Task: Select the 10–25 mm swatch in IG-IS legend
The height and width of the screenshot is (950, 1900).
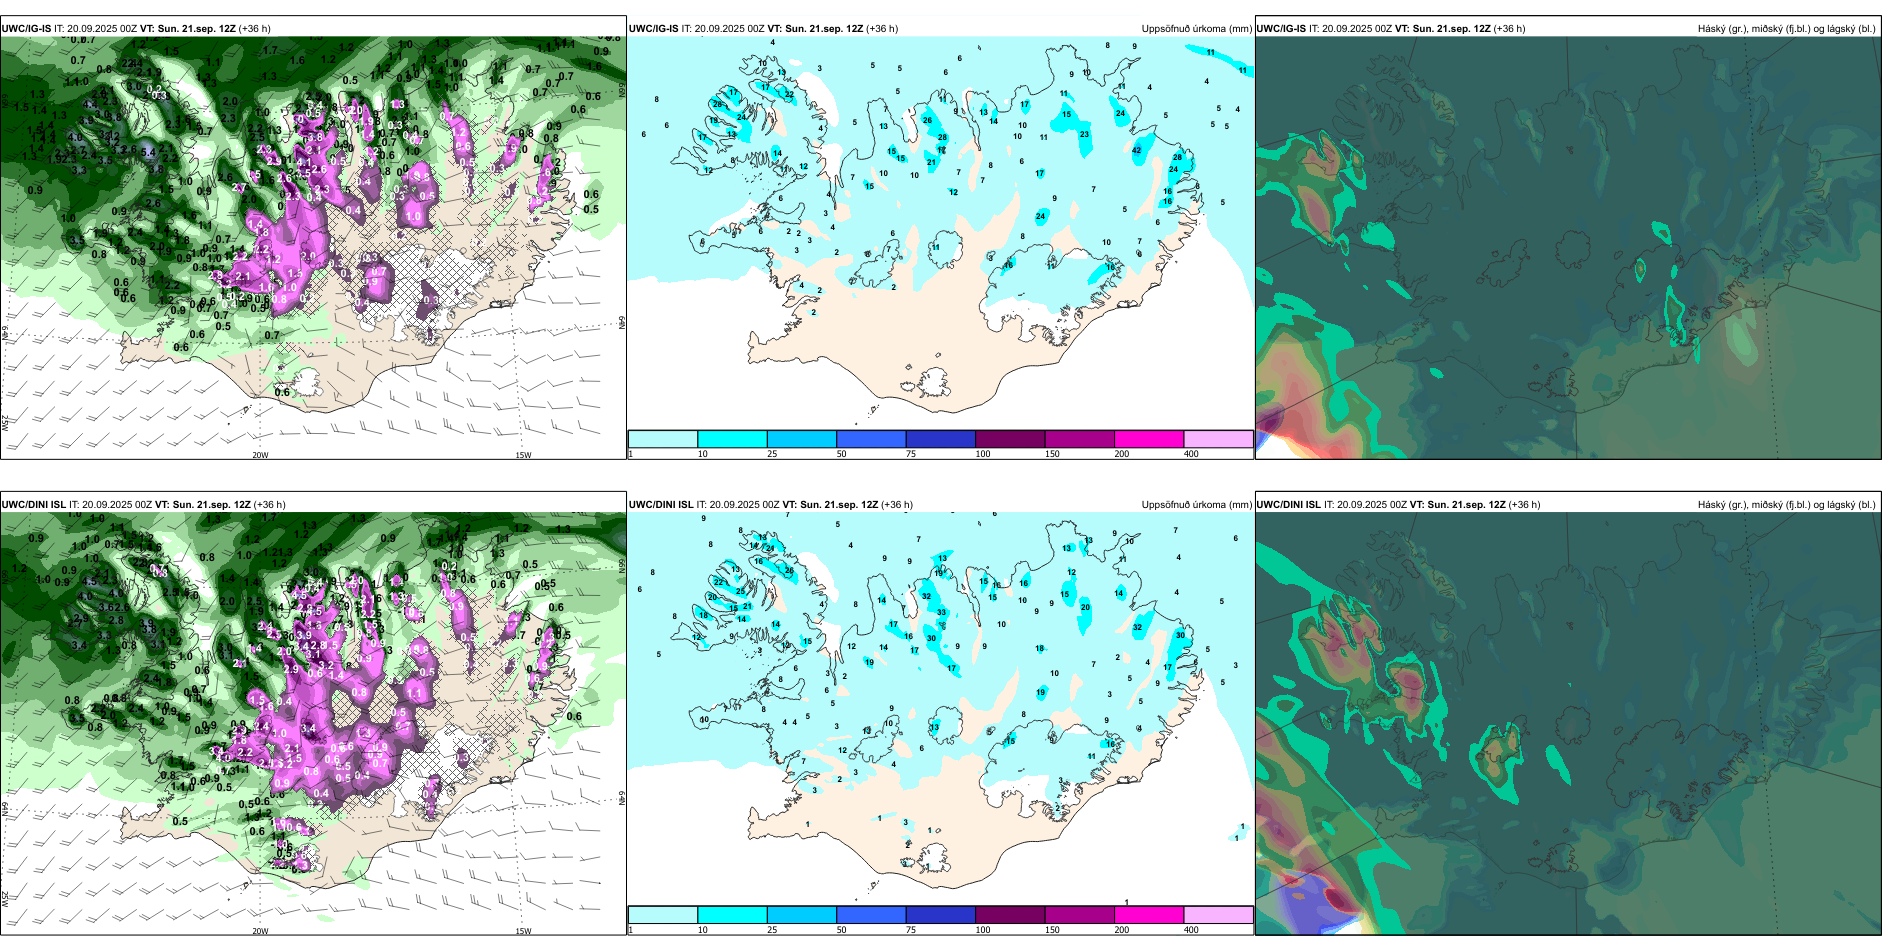Action: click(x=732, y=439)
